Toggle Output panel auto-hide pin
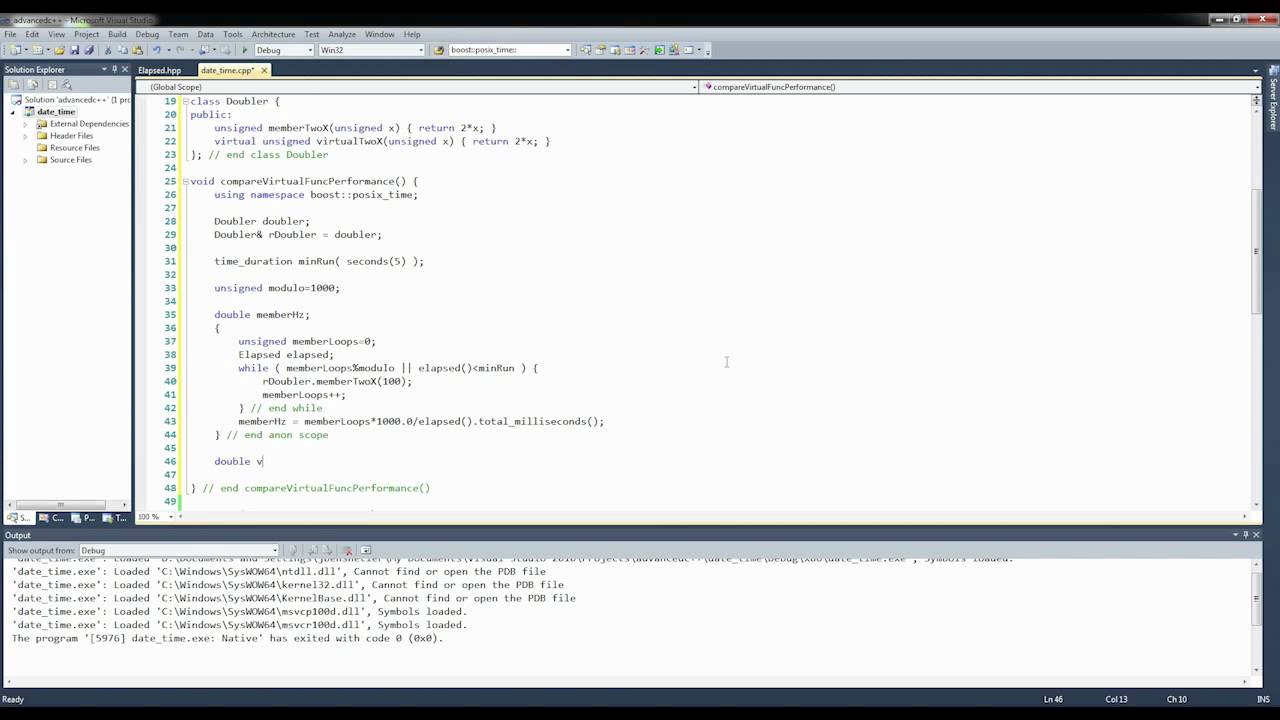1280x720 pixels. (1246, 535)
